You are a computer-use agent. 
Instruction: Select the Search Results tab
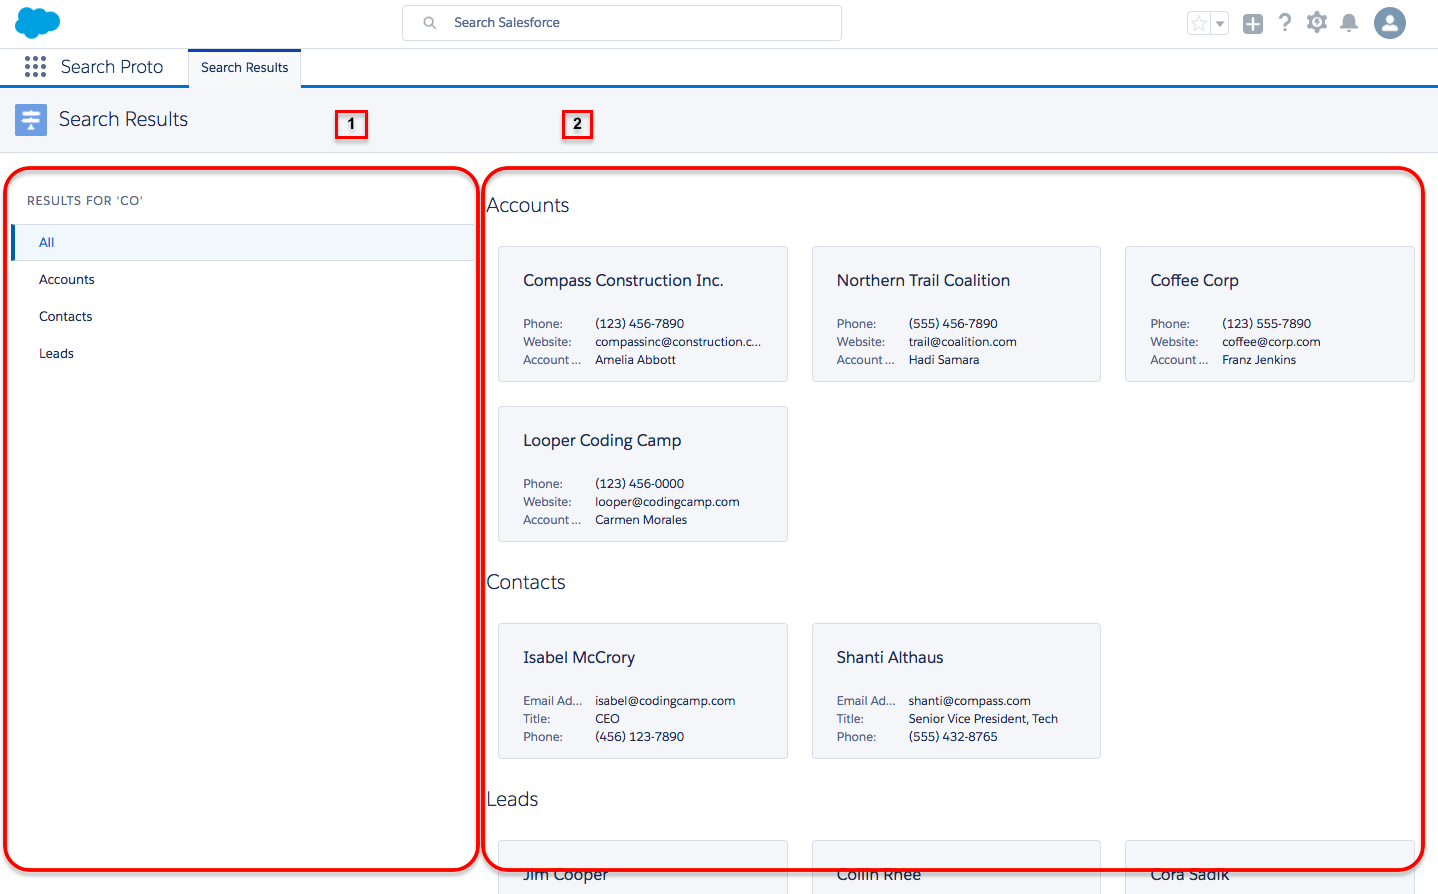tap(244, 68)
